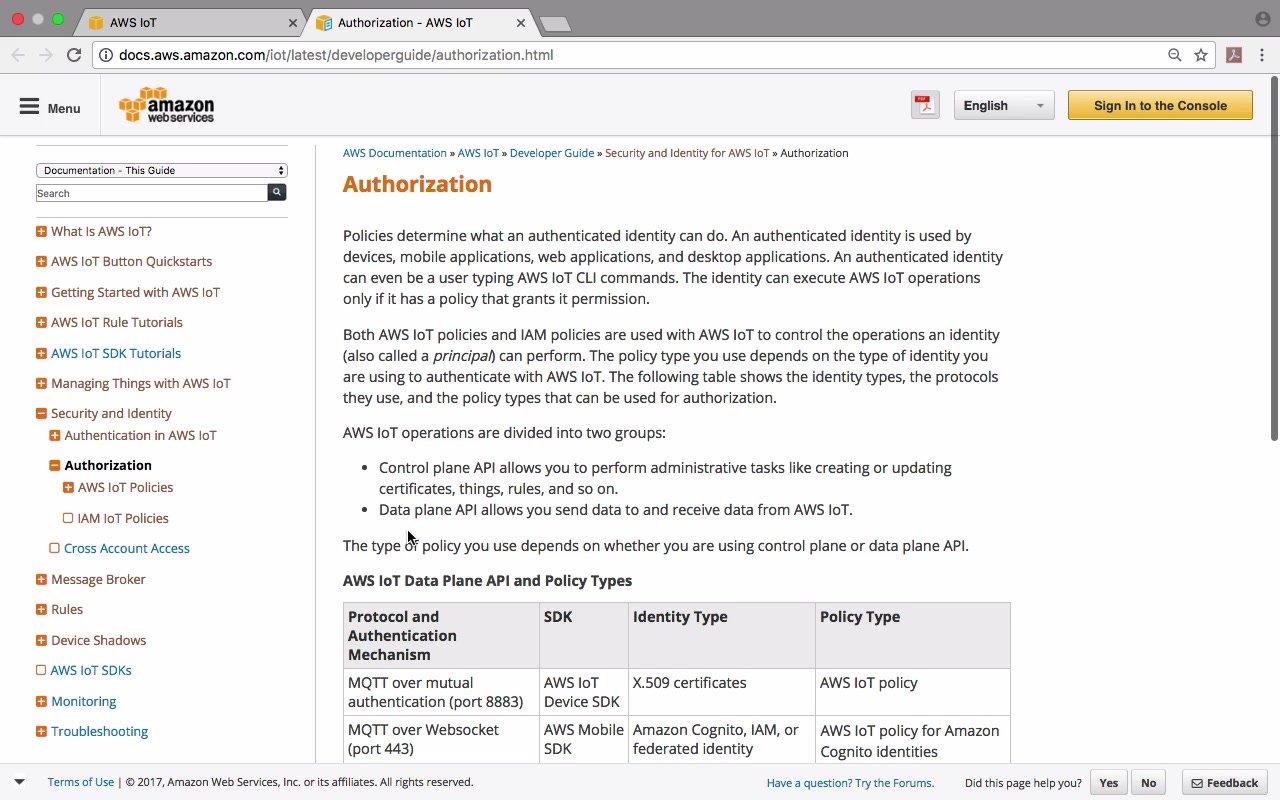Click the Menu label in header

[64, 108]
